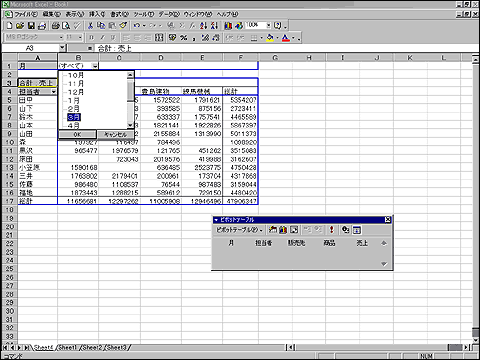
Task: Sort descending with the Z-A icon
Action: (x=214, y=26)
